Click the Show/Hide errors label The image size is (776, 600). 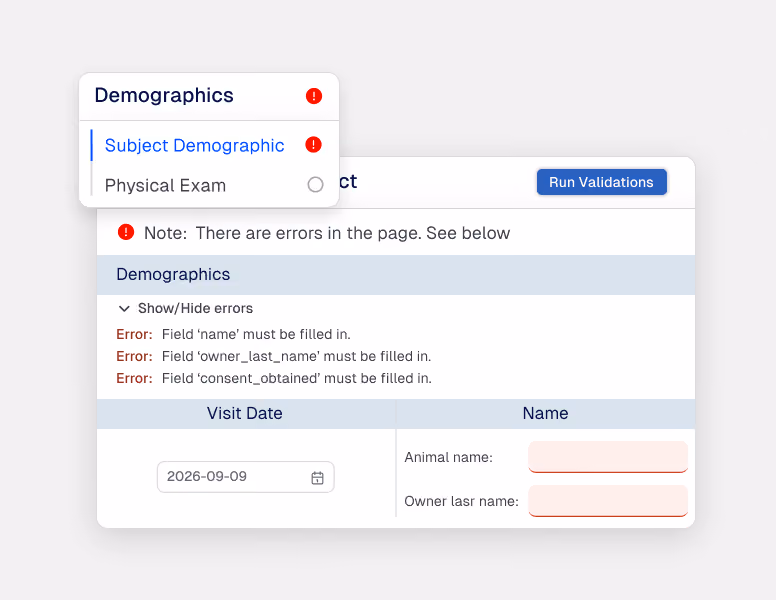[195, 308]
